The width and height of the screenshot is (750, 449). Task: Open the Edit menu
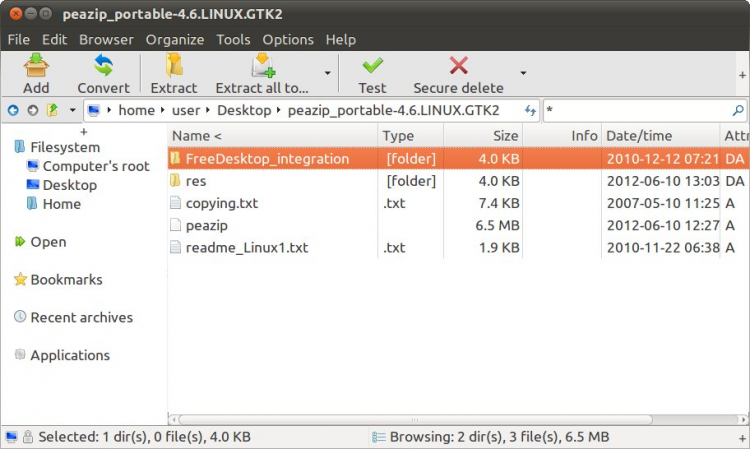(55, 40)
